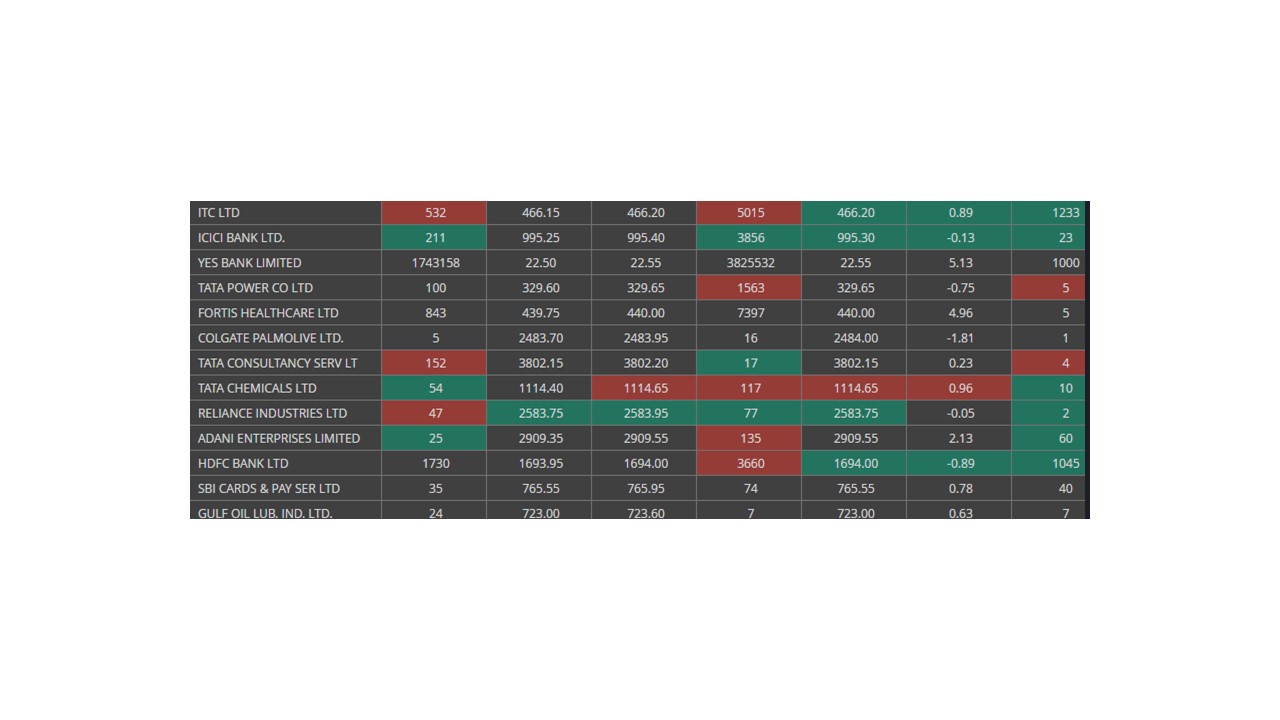Click last price 2484.00 for Colgate
Image resolution: width=1280 pixels, height=720 pixels.
click(854, 338)
